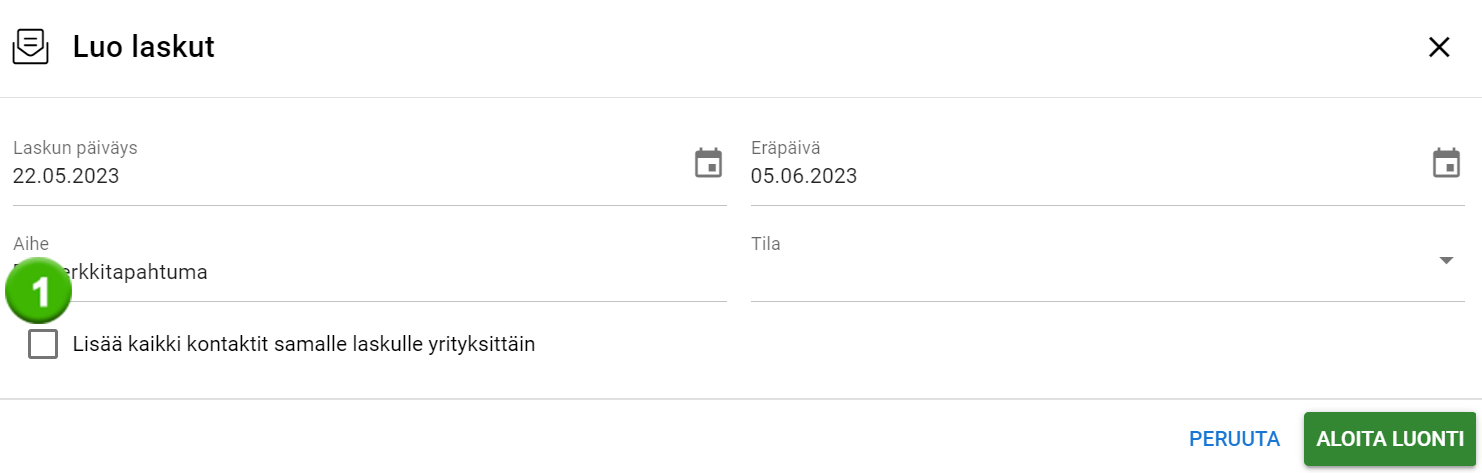
Task: Click the green number 1 step badge
Action: 39,291
